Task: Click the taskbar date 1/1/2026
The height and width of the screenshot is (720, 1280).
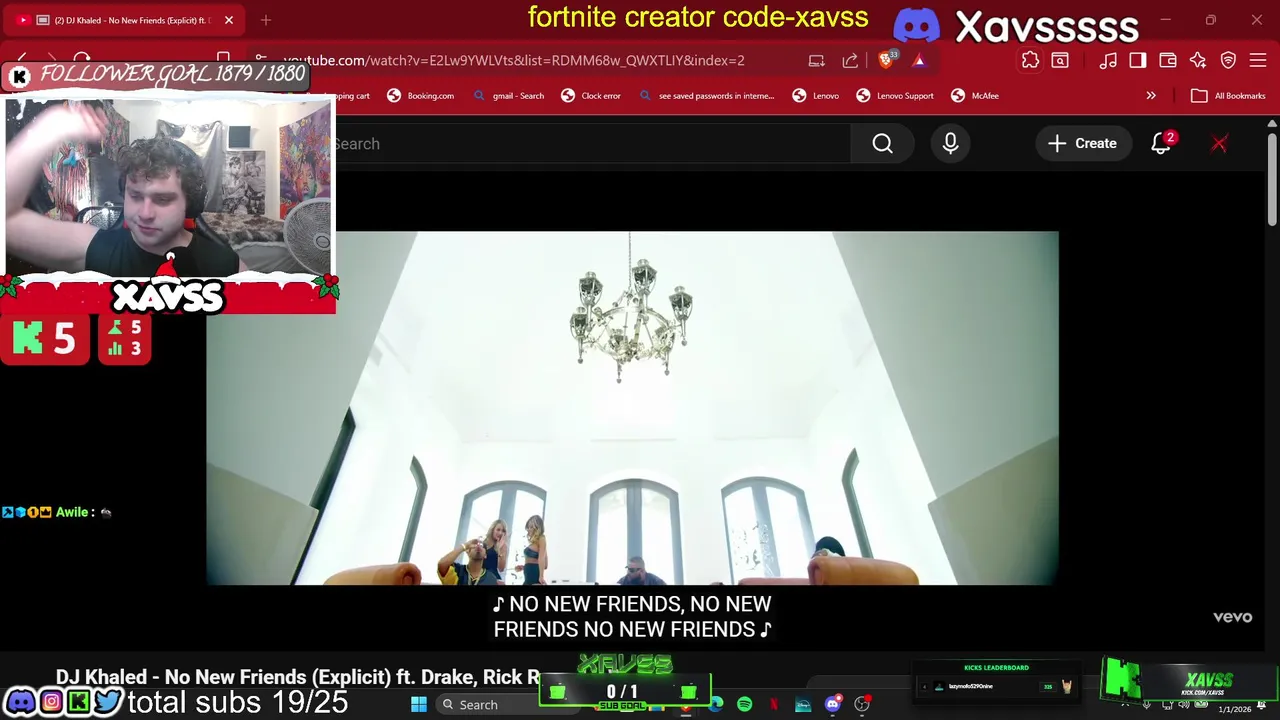Action: click(1234, 709)
